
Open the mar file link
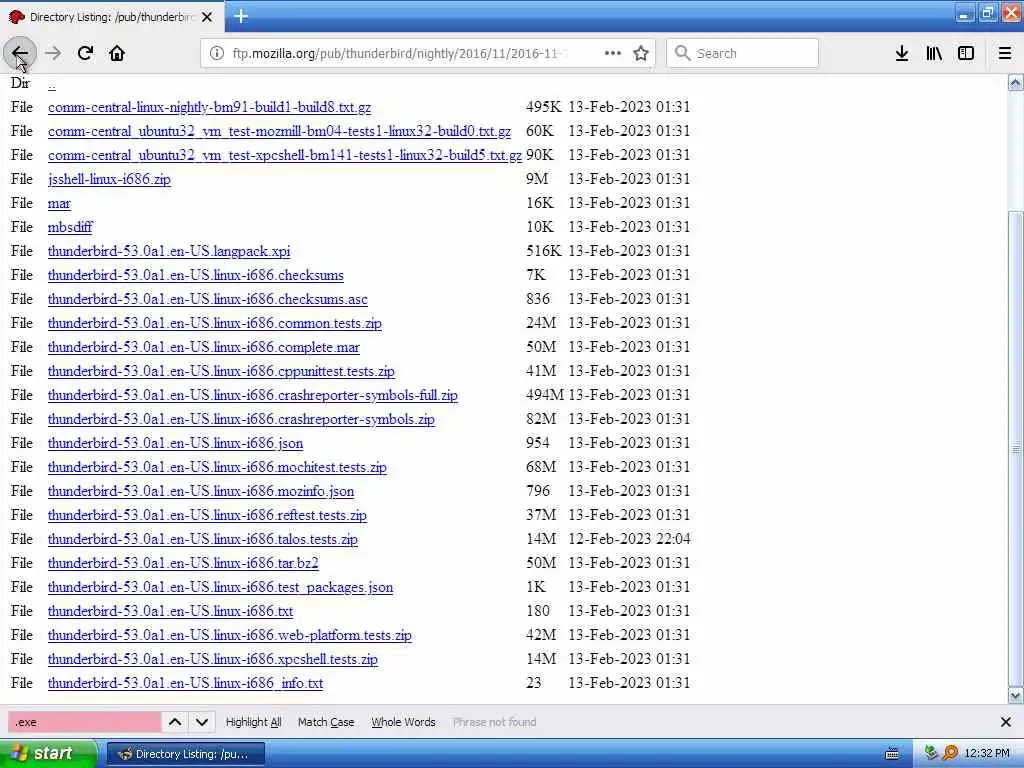(59, 203)
